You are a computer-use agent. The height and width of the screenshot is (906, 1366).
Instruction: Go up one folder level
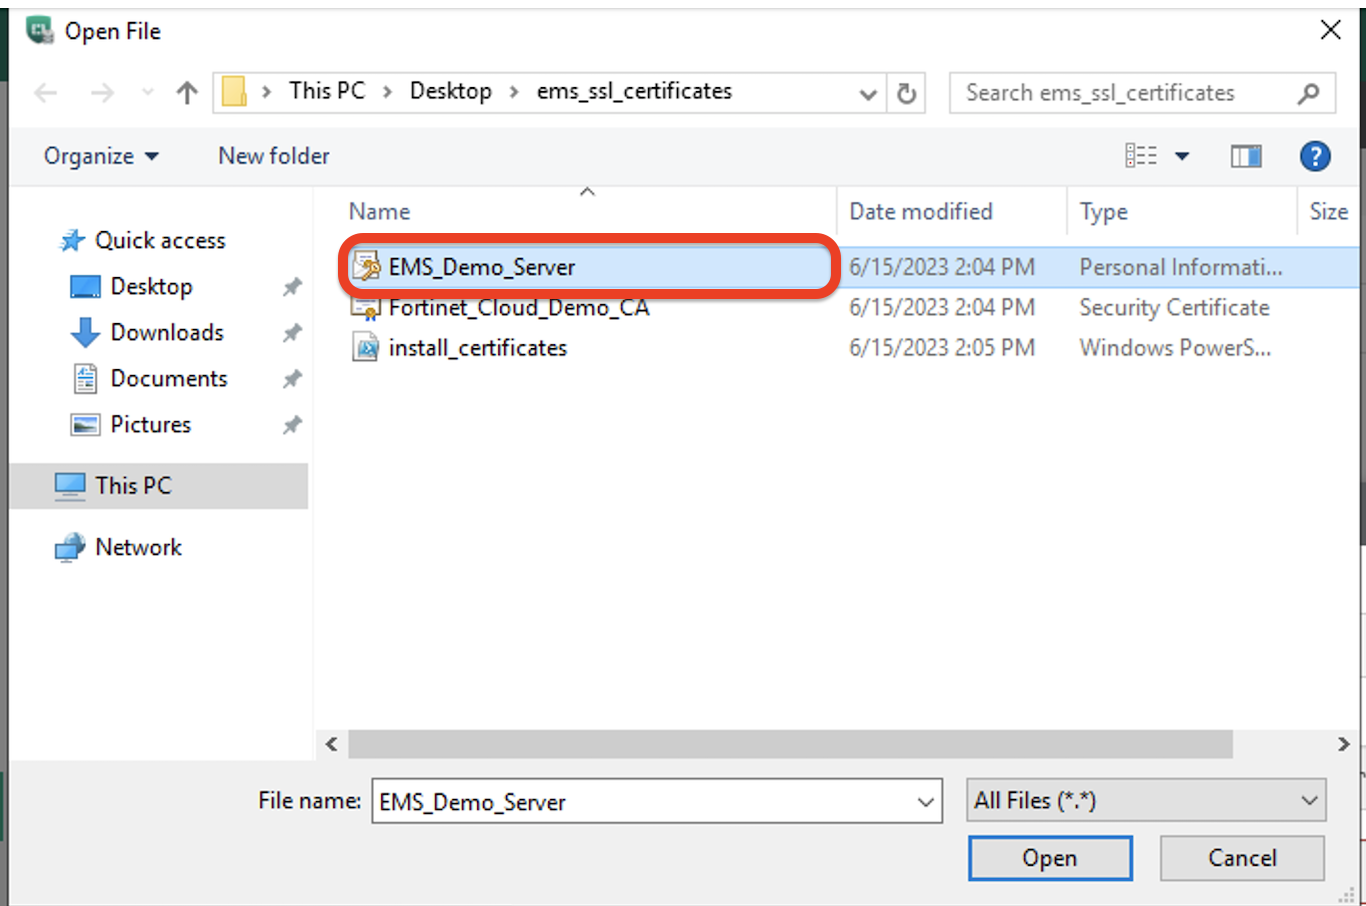[187, 93]
